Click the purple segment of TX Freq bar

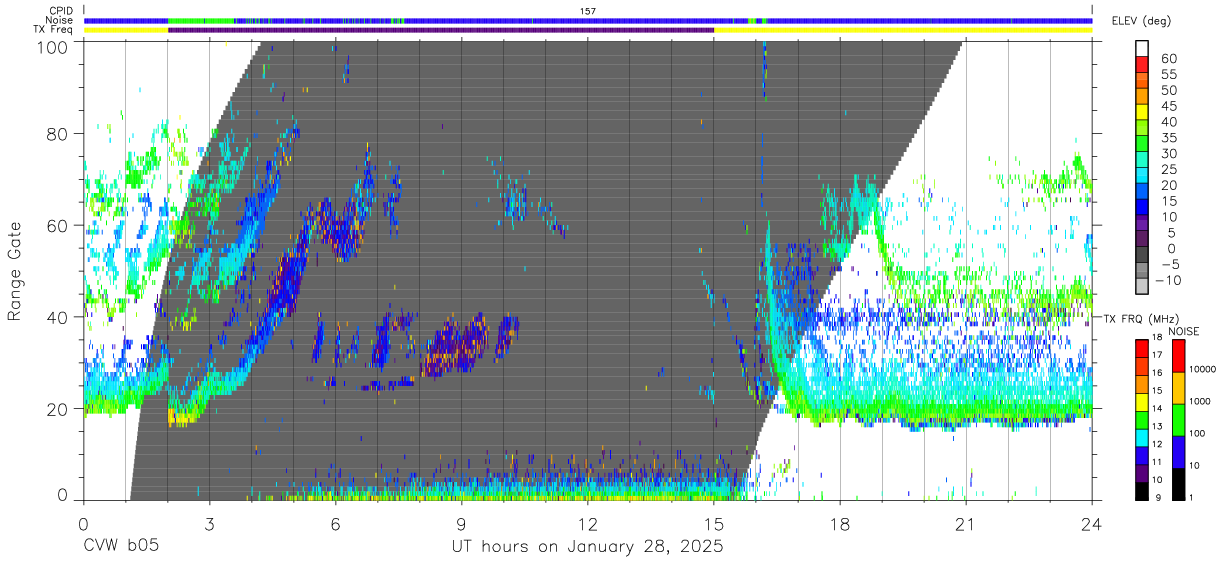(441, 30)
